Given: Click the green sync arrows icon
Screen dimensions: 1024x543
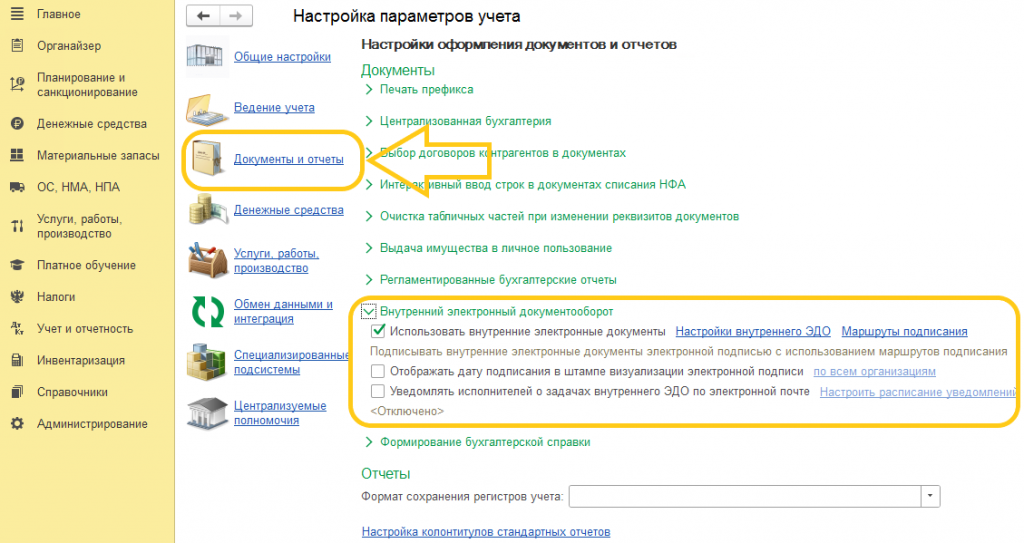Looking at the screenshot, I should pyautogui.click(x=208, y=312).
